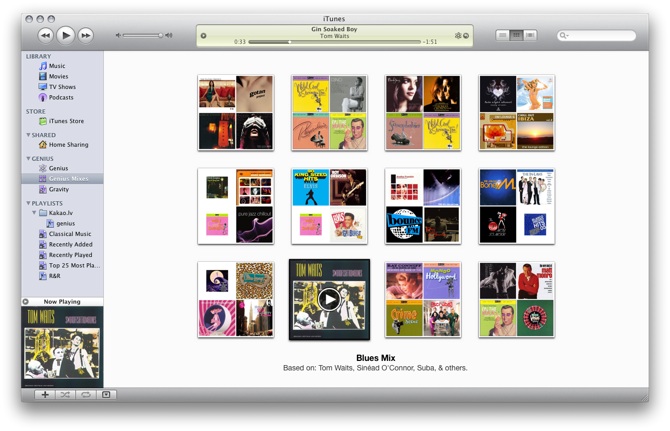670x431 pixels.
Task: Click the arrow icon right of display
Action: coord(466,36)
